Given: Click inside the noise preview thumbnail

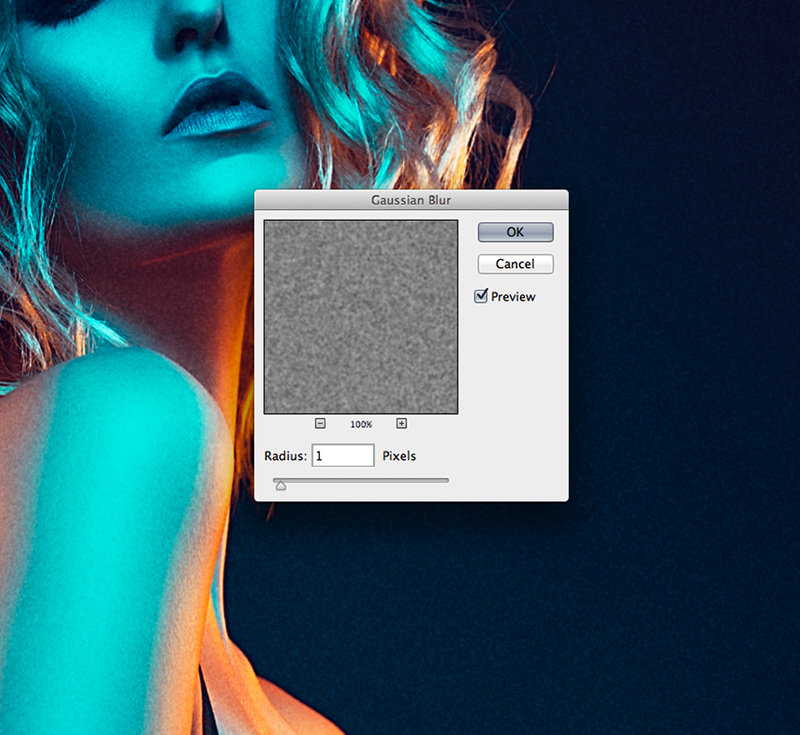Looking at the screenshot, I should point(361,317).
